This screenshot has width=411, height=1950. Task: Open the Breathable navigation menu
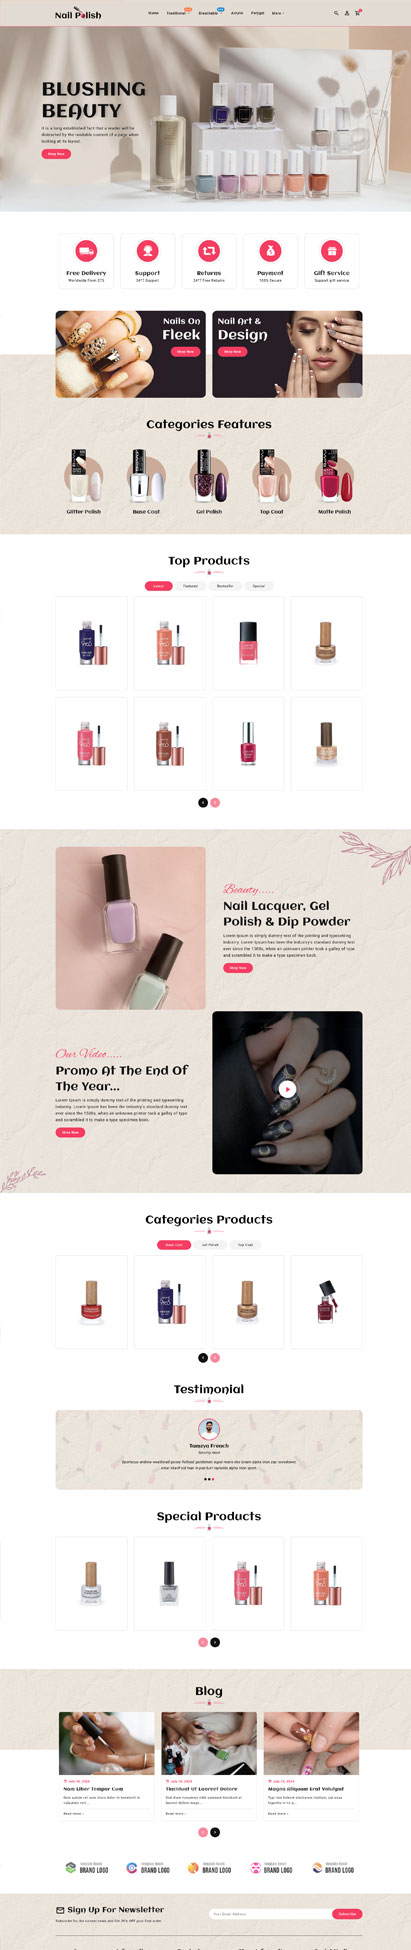pyautogui.click(x=210, y=13)
